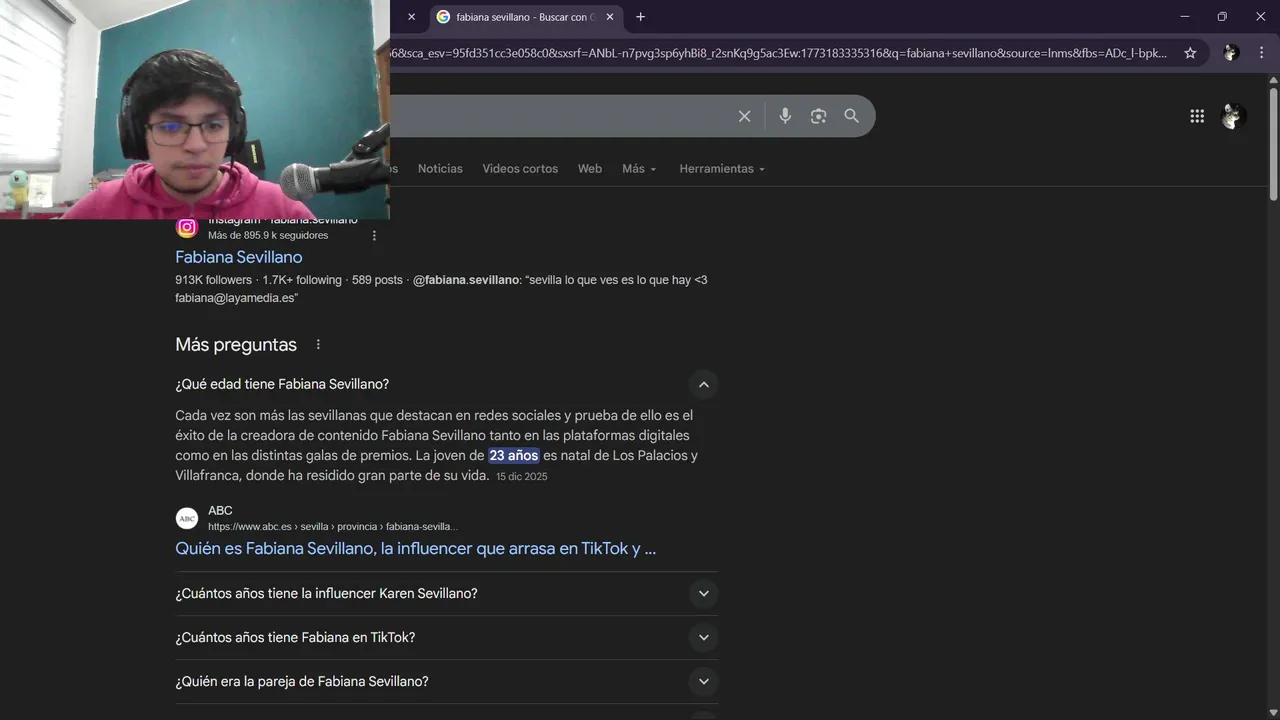Image resolution: width=1280 pixels, height=720 pixels.
Task: Minimize the Chrome window
Action: pyautogui.click(x=1185, y=17)
